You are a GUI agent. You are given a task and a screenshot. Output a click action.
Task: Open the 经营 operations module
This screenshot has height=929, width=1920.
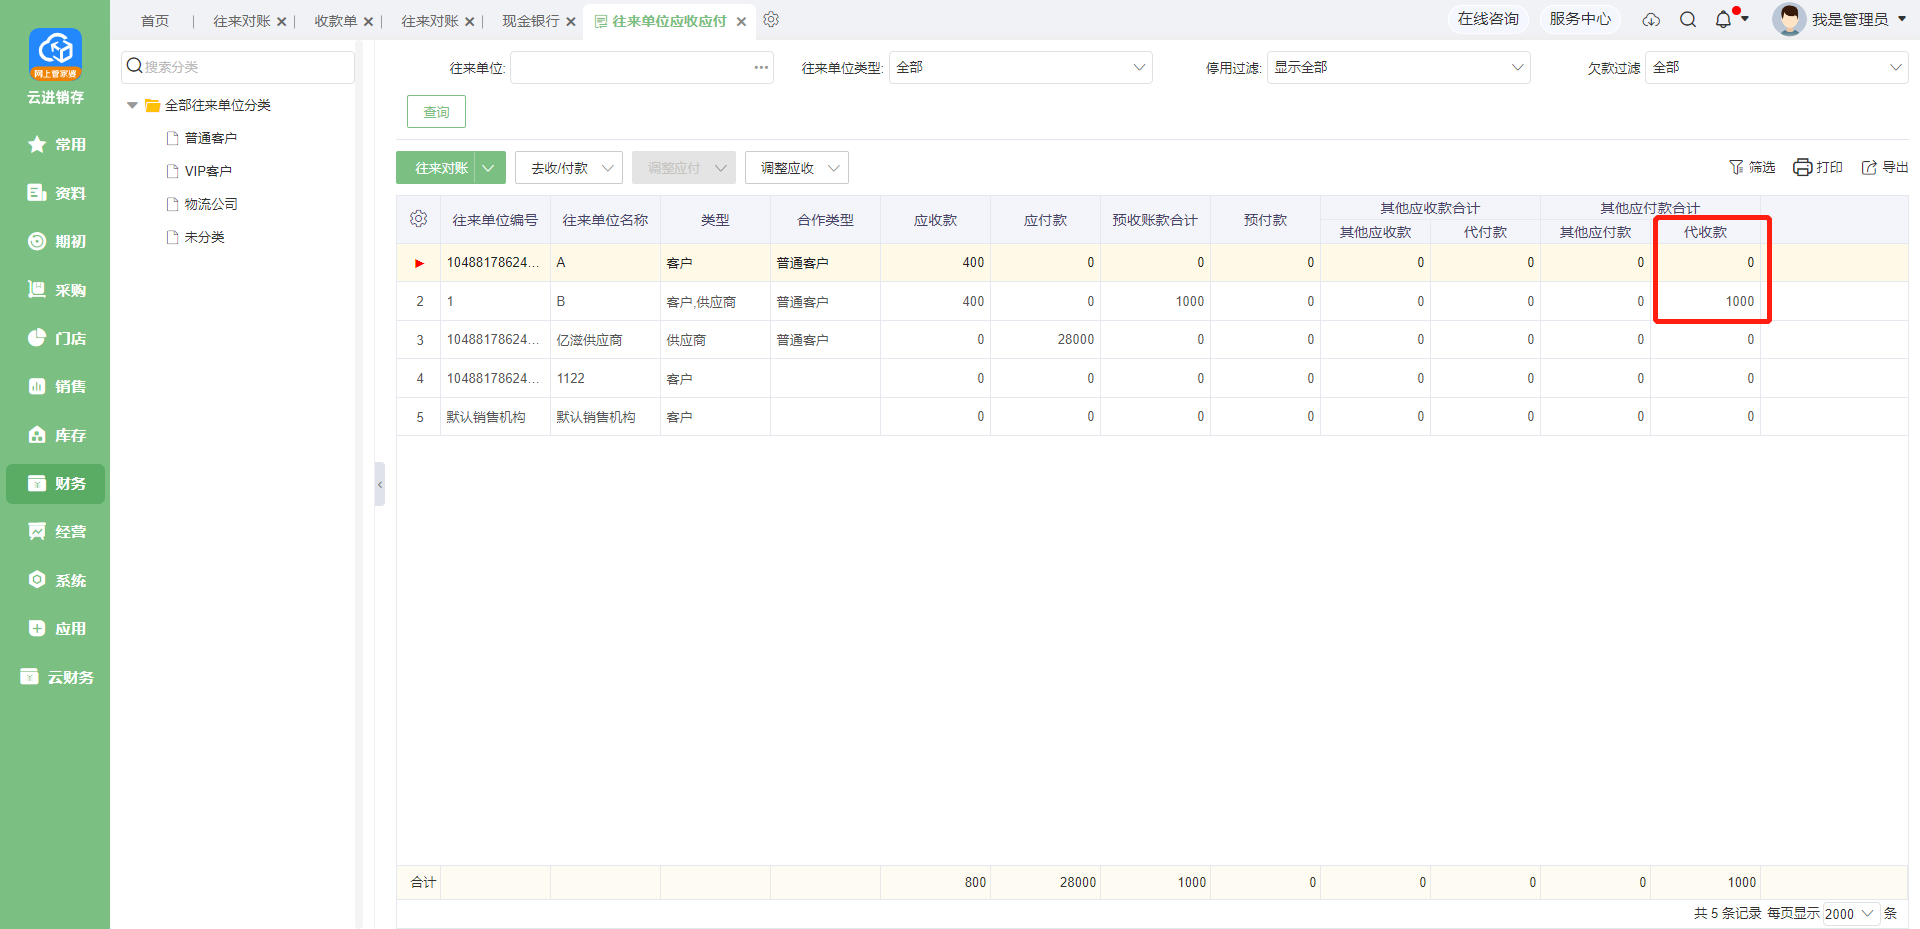[x=56, y=531]
